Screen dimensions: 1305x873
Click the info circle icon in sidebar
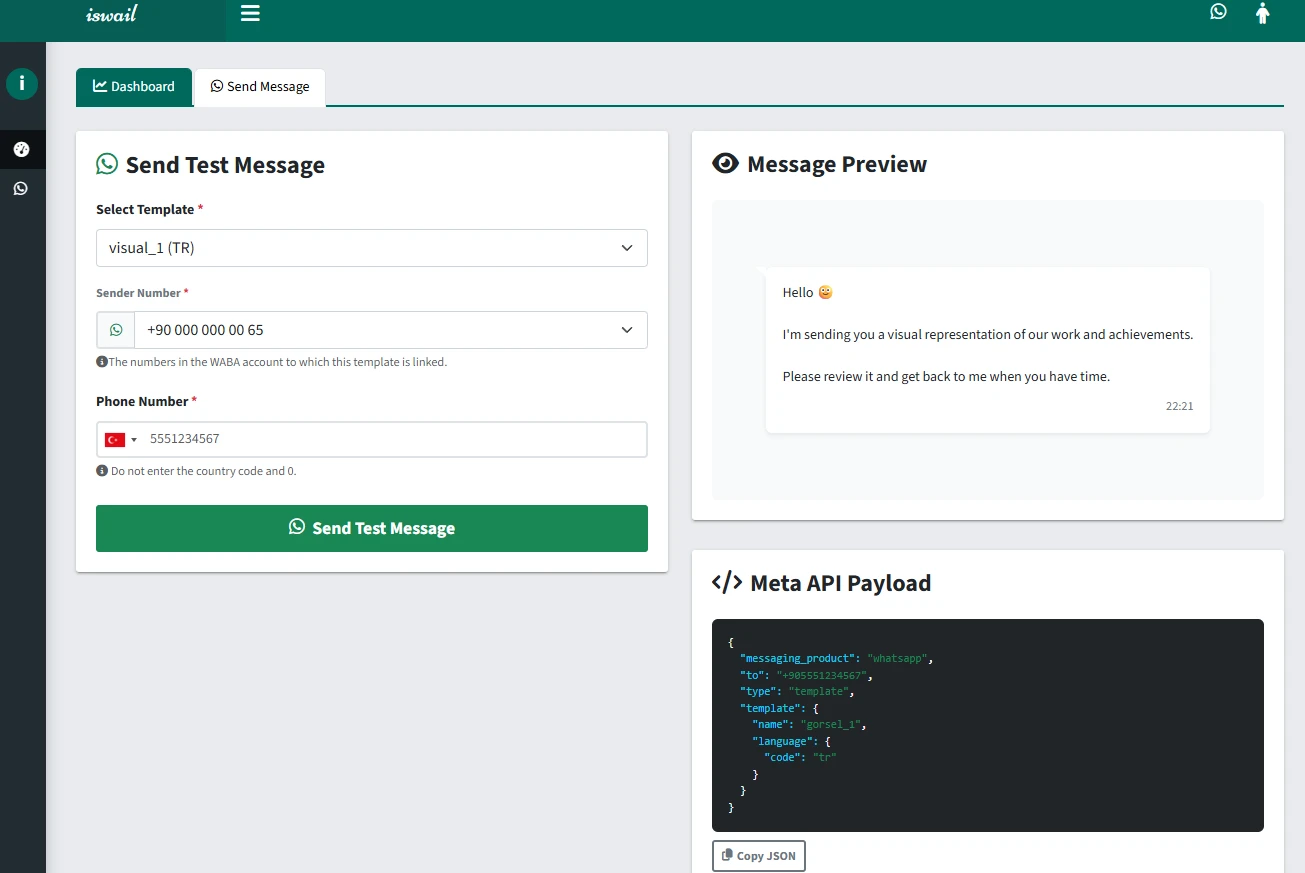pos(22,84)
